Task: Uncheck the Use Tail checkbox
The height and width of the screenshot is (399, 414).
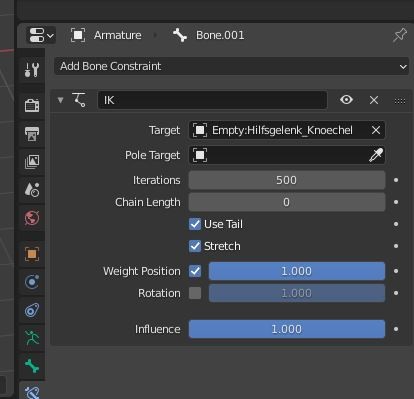Action: (195, 224)
